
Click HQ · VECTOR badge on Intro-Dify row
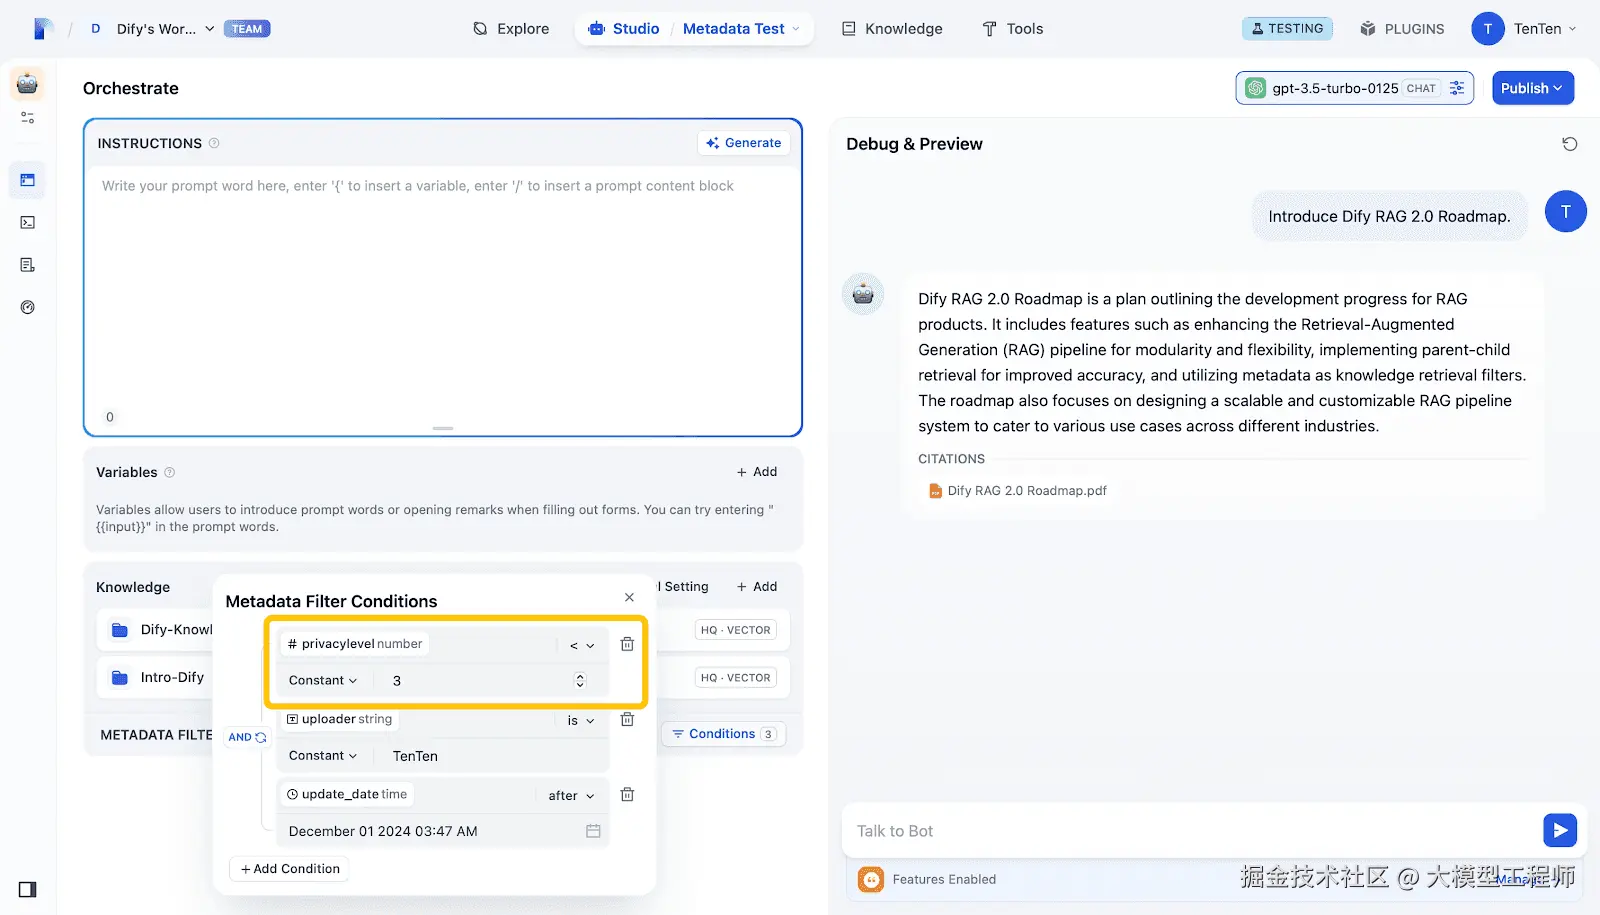(736, 678)
